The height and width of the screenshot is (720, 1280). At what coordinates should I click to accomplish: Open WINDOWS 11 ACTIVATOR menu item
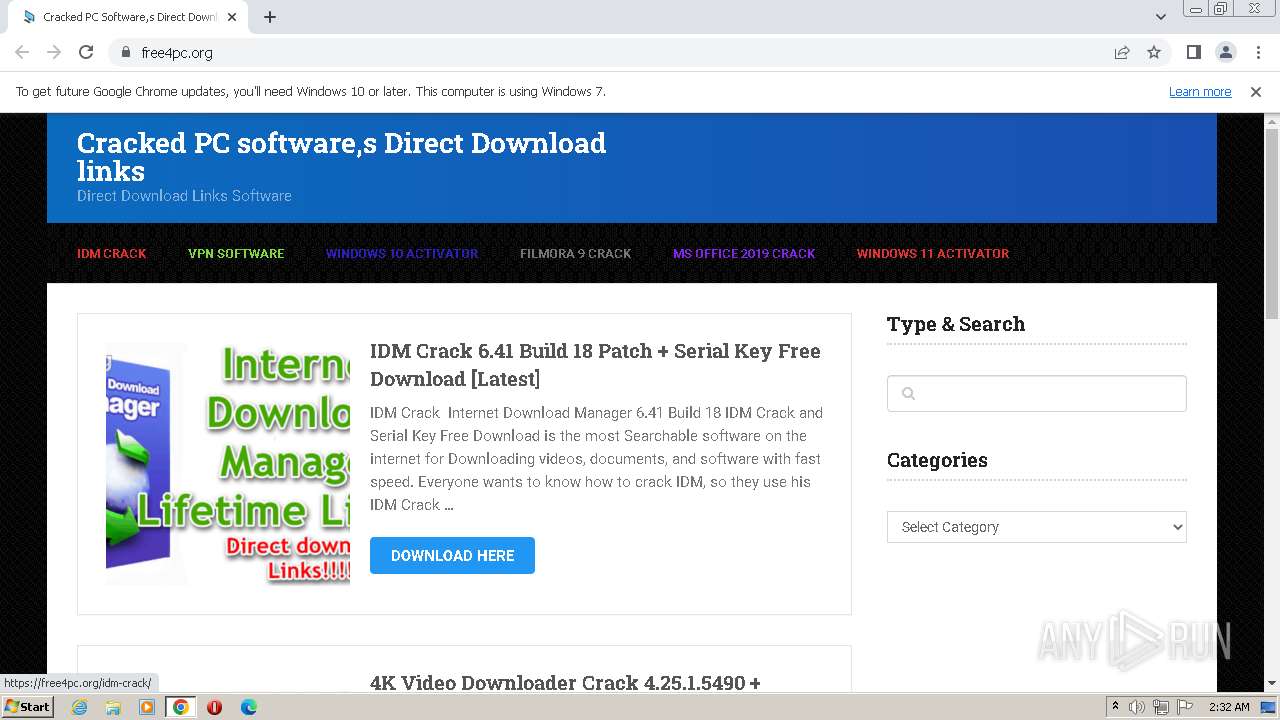[933, 254]
